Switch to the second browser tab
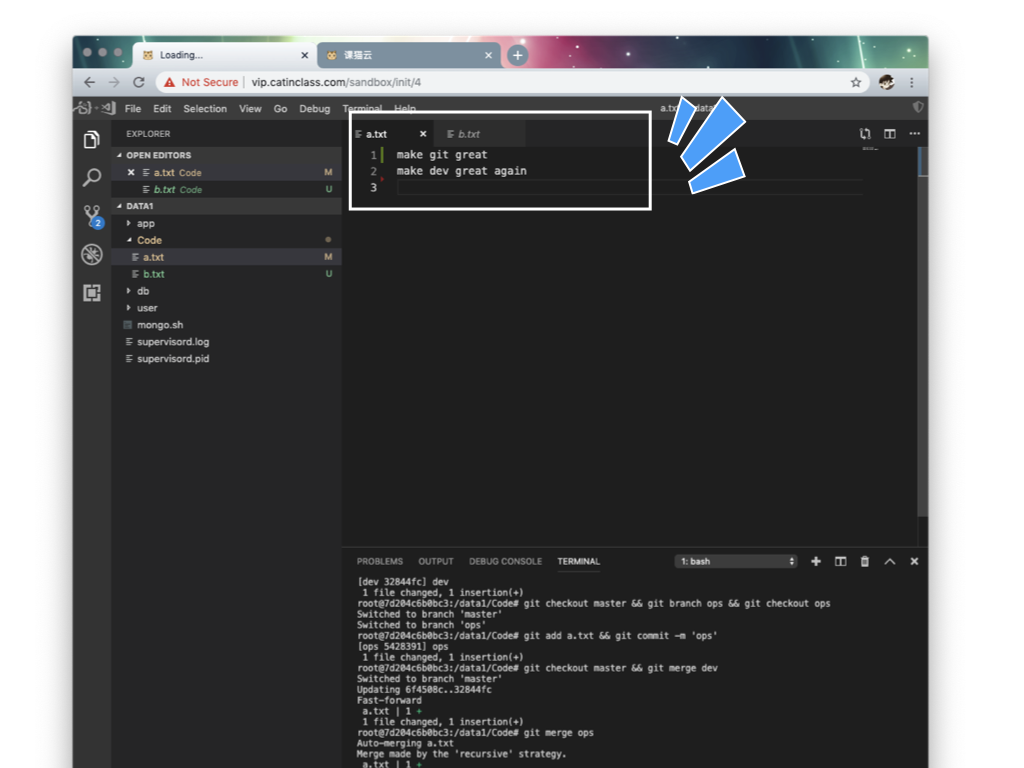 [409, 56]
